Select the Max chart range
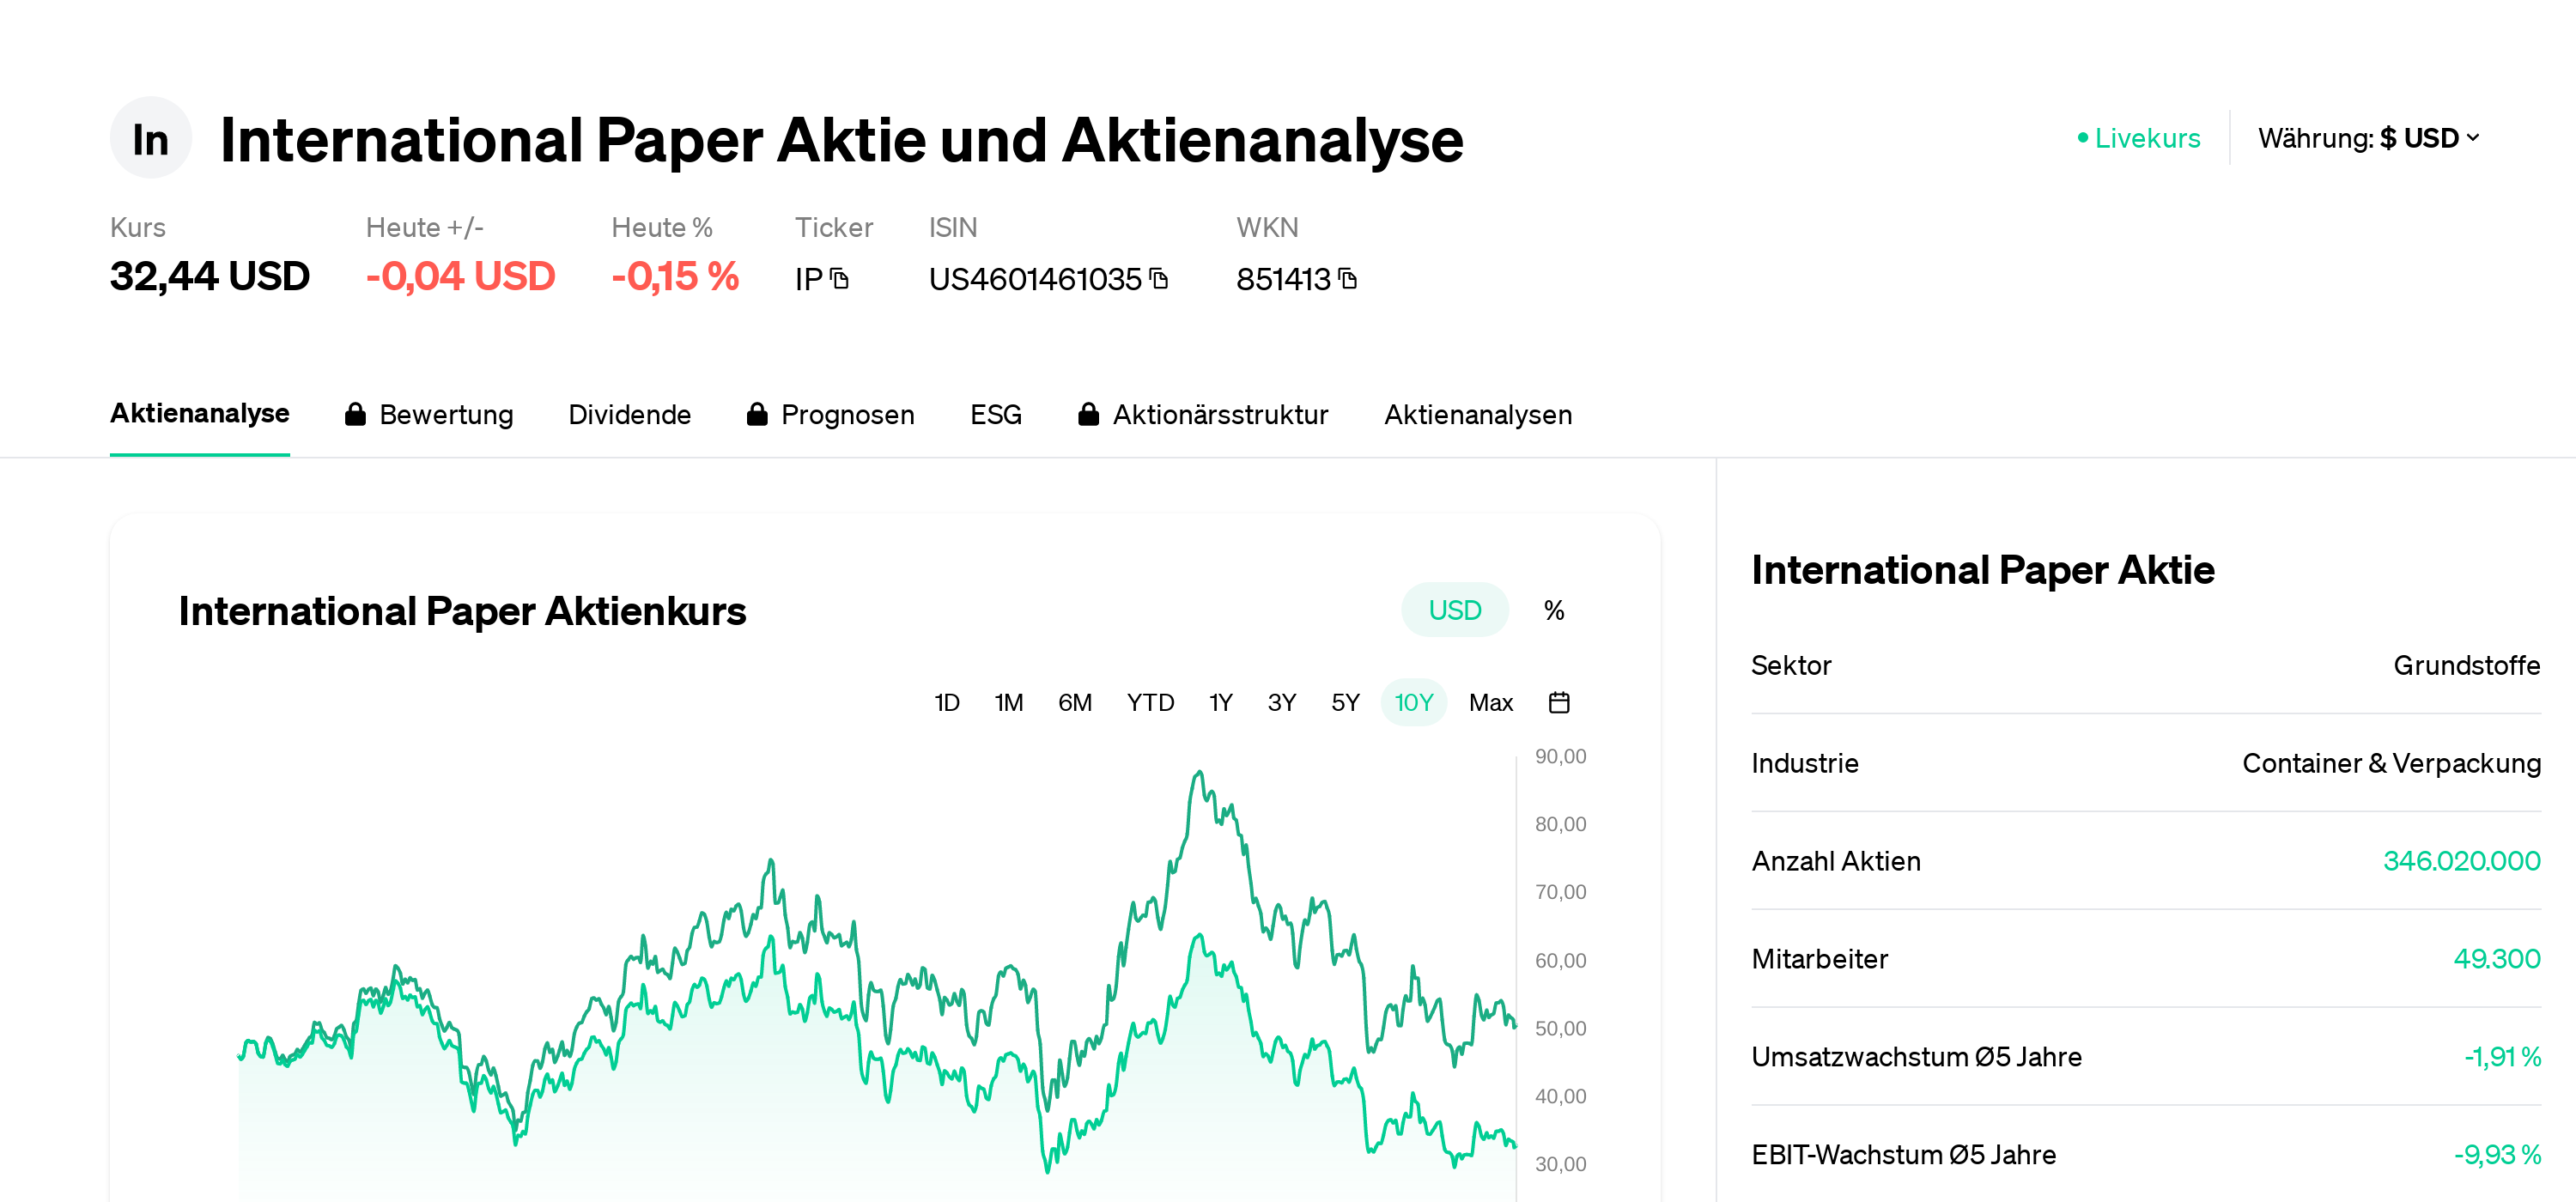Image resolution: width=2576 pixels, height=1202 pixels. point(1490,702)
